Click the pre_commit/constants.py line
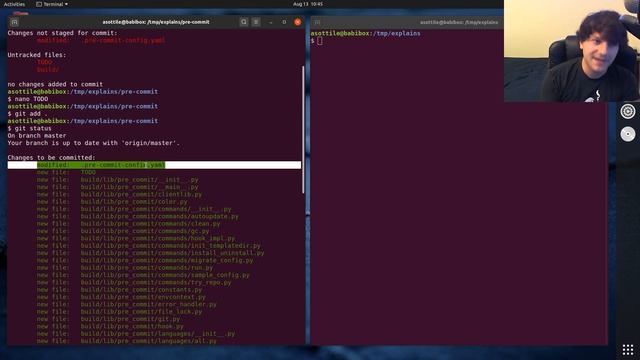 120,290
